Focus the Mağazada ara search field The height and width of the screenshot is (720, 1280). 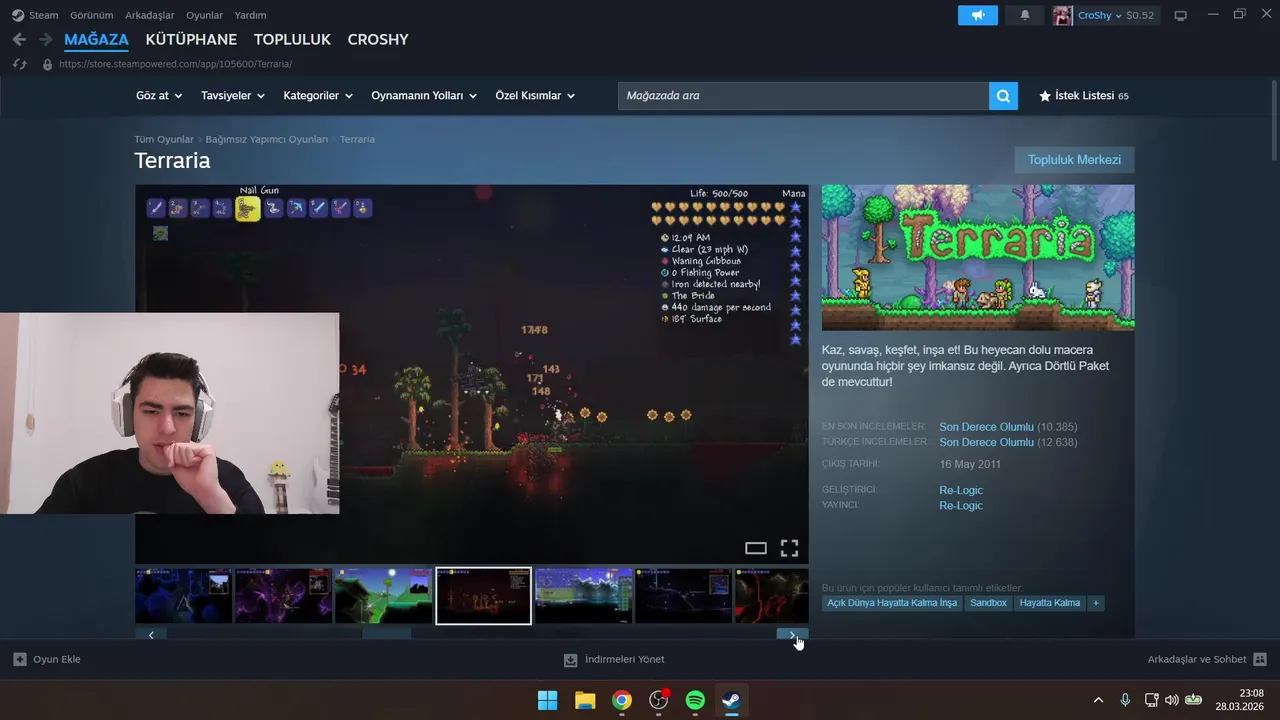tap(803, 96)
